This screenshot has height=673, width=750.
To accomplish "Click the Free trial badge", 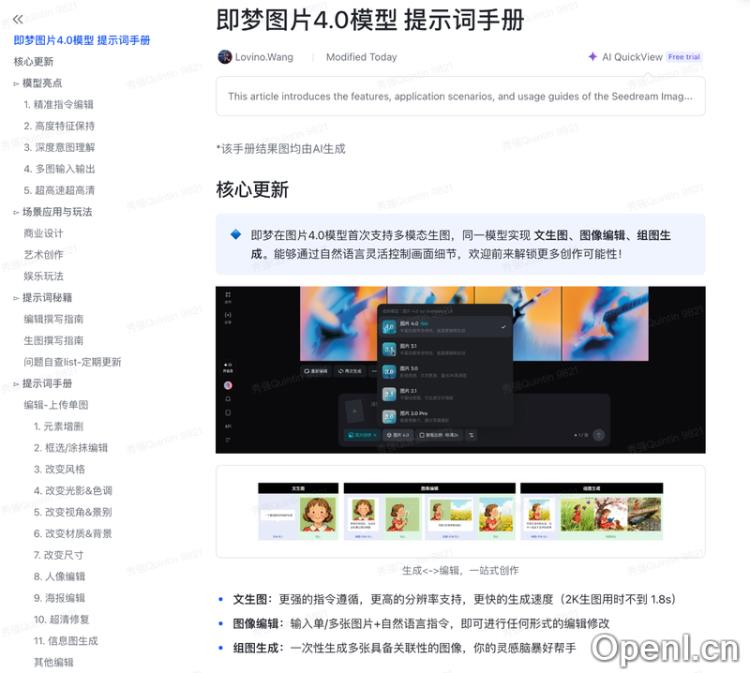I will [x=684, y=57].
